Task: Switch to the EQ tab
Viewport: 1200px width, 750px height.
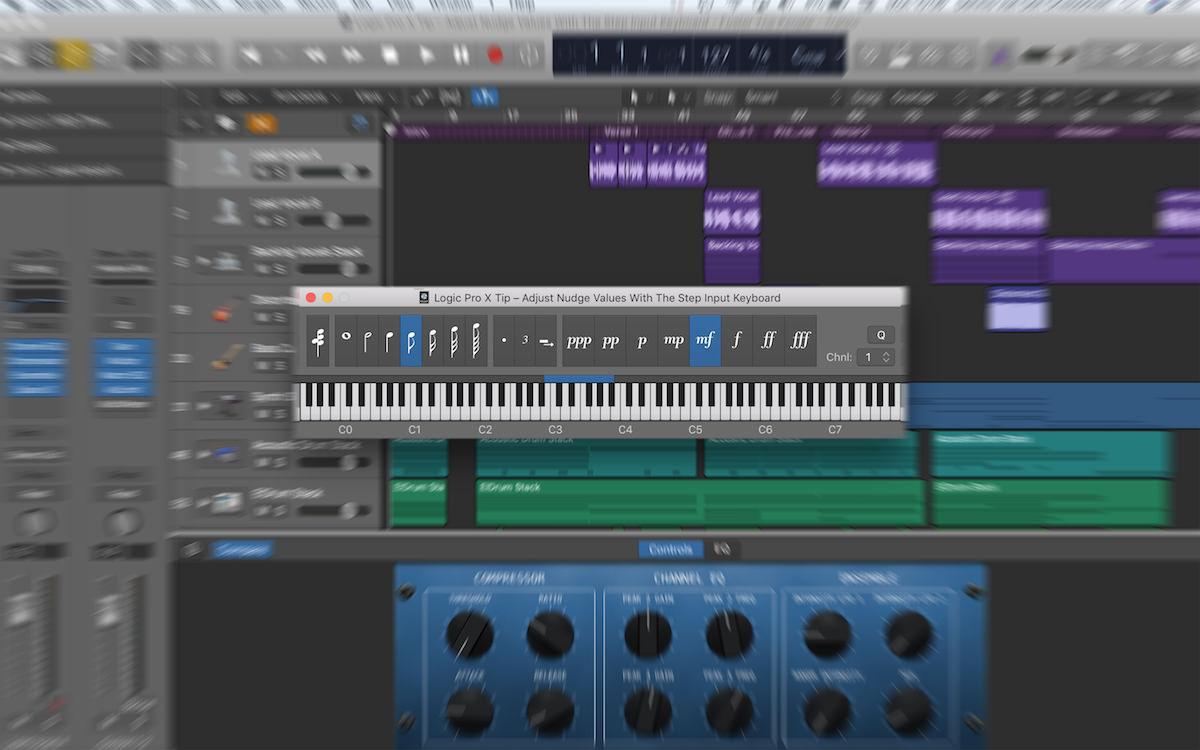Action: [721, 549]
